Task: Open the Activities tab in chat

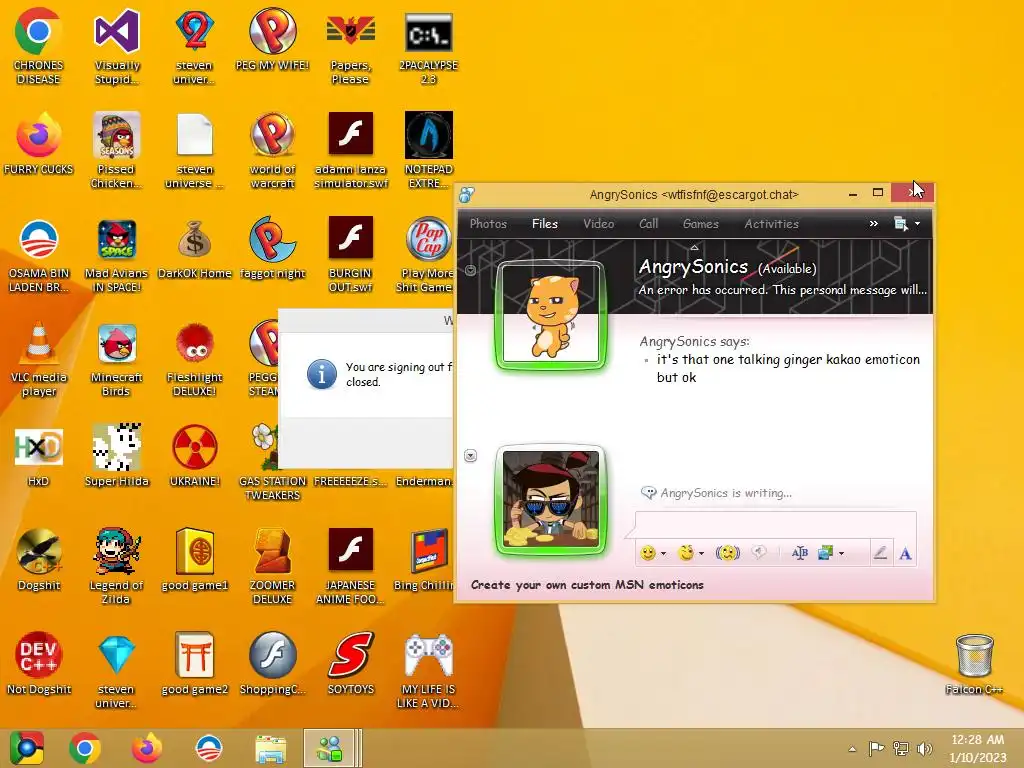Action: (x=771, y=223)
